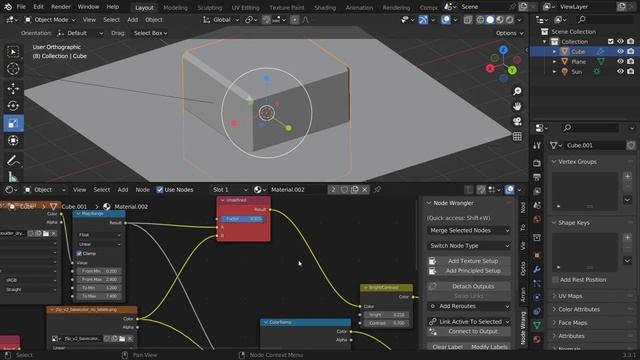
Task: Open the Object Data green triangle tab
Action: [537, 325]
